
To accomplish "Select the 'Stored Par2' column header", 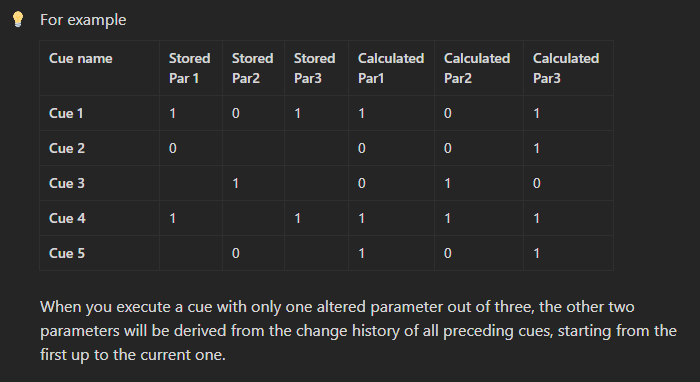I will 252,68.
